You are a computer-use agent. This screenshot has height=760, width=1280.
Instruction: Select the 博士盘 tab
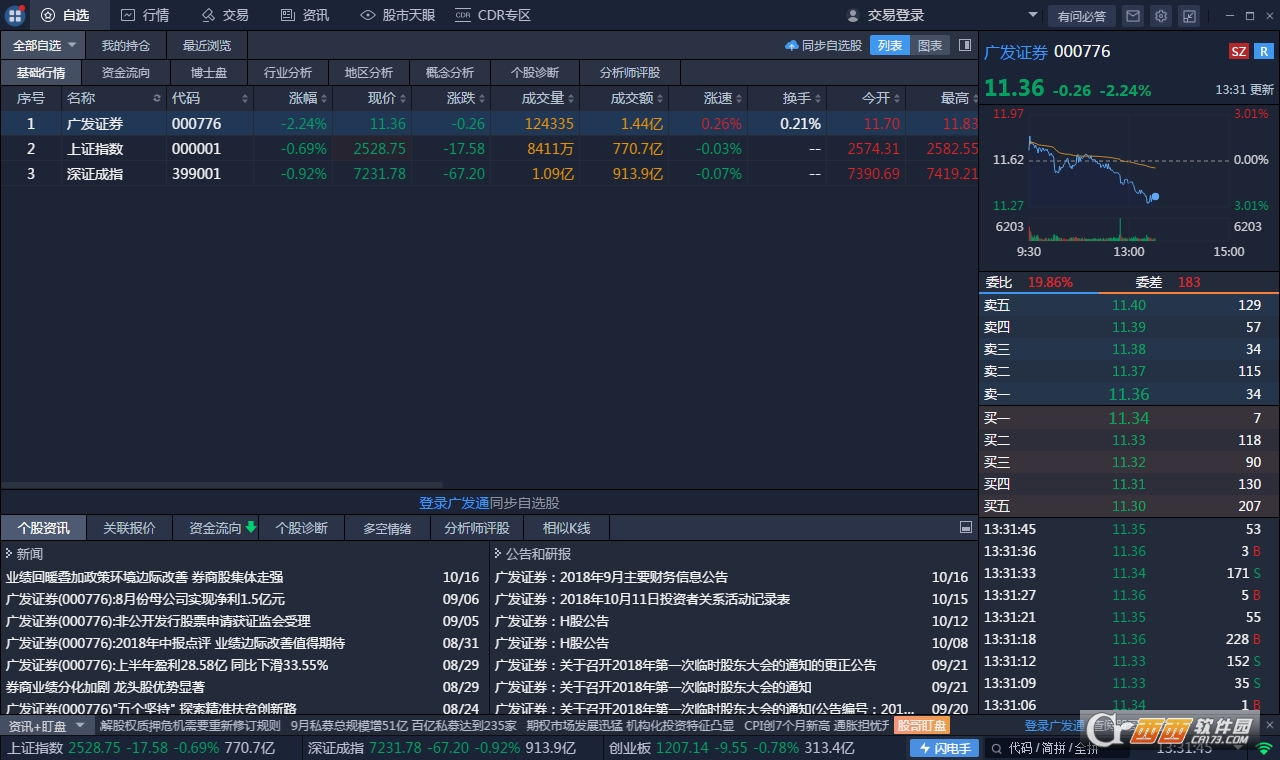click(x=207, y=73)
